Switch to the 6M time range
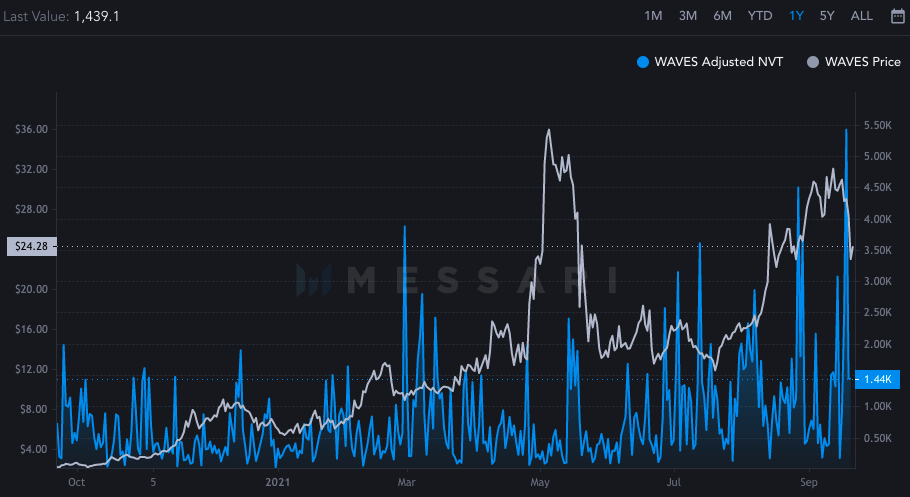Screen dimensions: 910x497 (722, 16)
